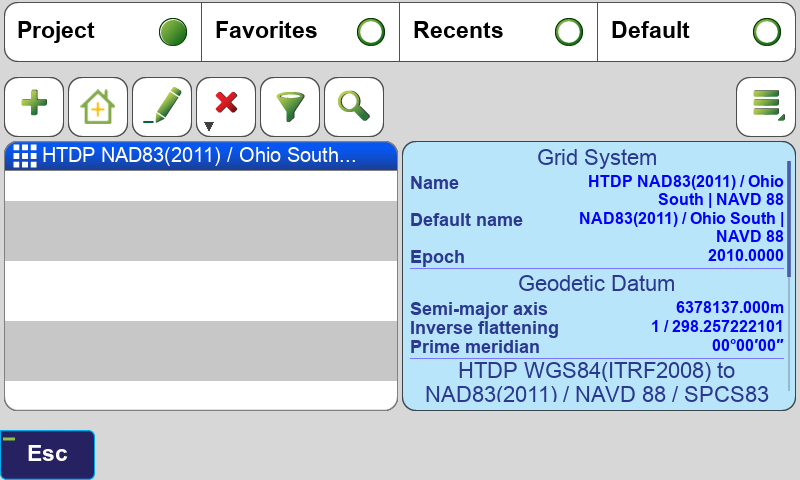Select the Project radio indicator
The width and height of the screenshot is (800, 480).
click(x=173, y=32)
